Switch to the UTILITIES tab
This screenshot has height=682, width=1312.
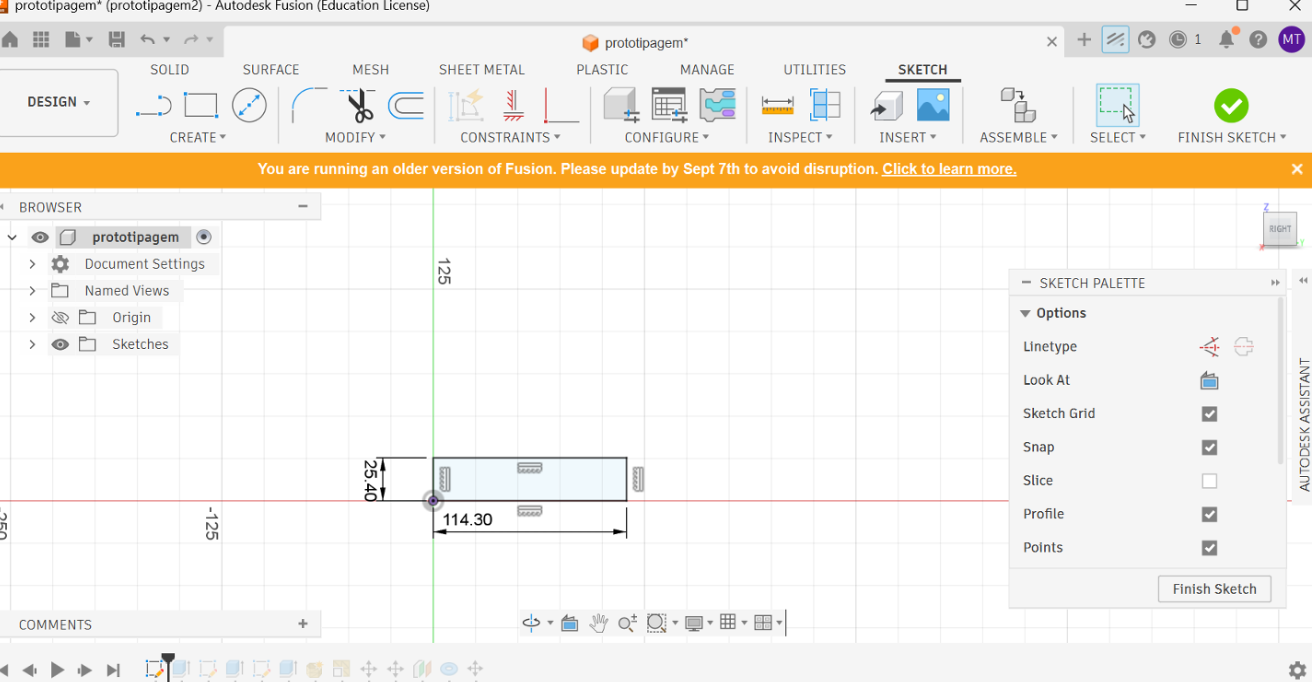(815, 69)
